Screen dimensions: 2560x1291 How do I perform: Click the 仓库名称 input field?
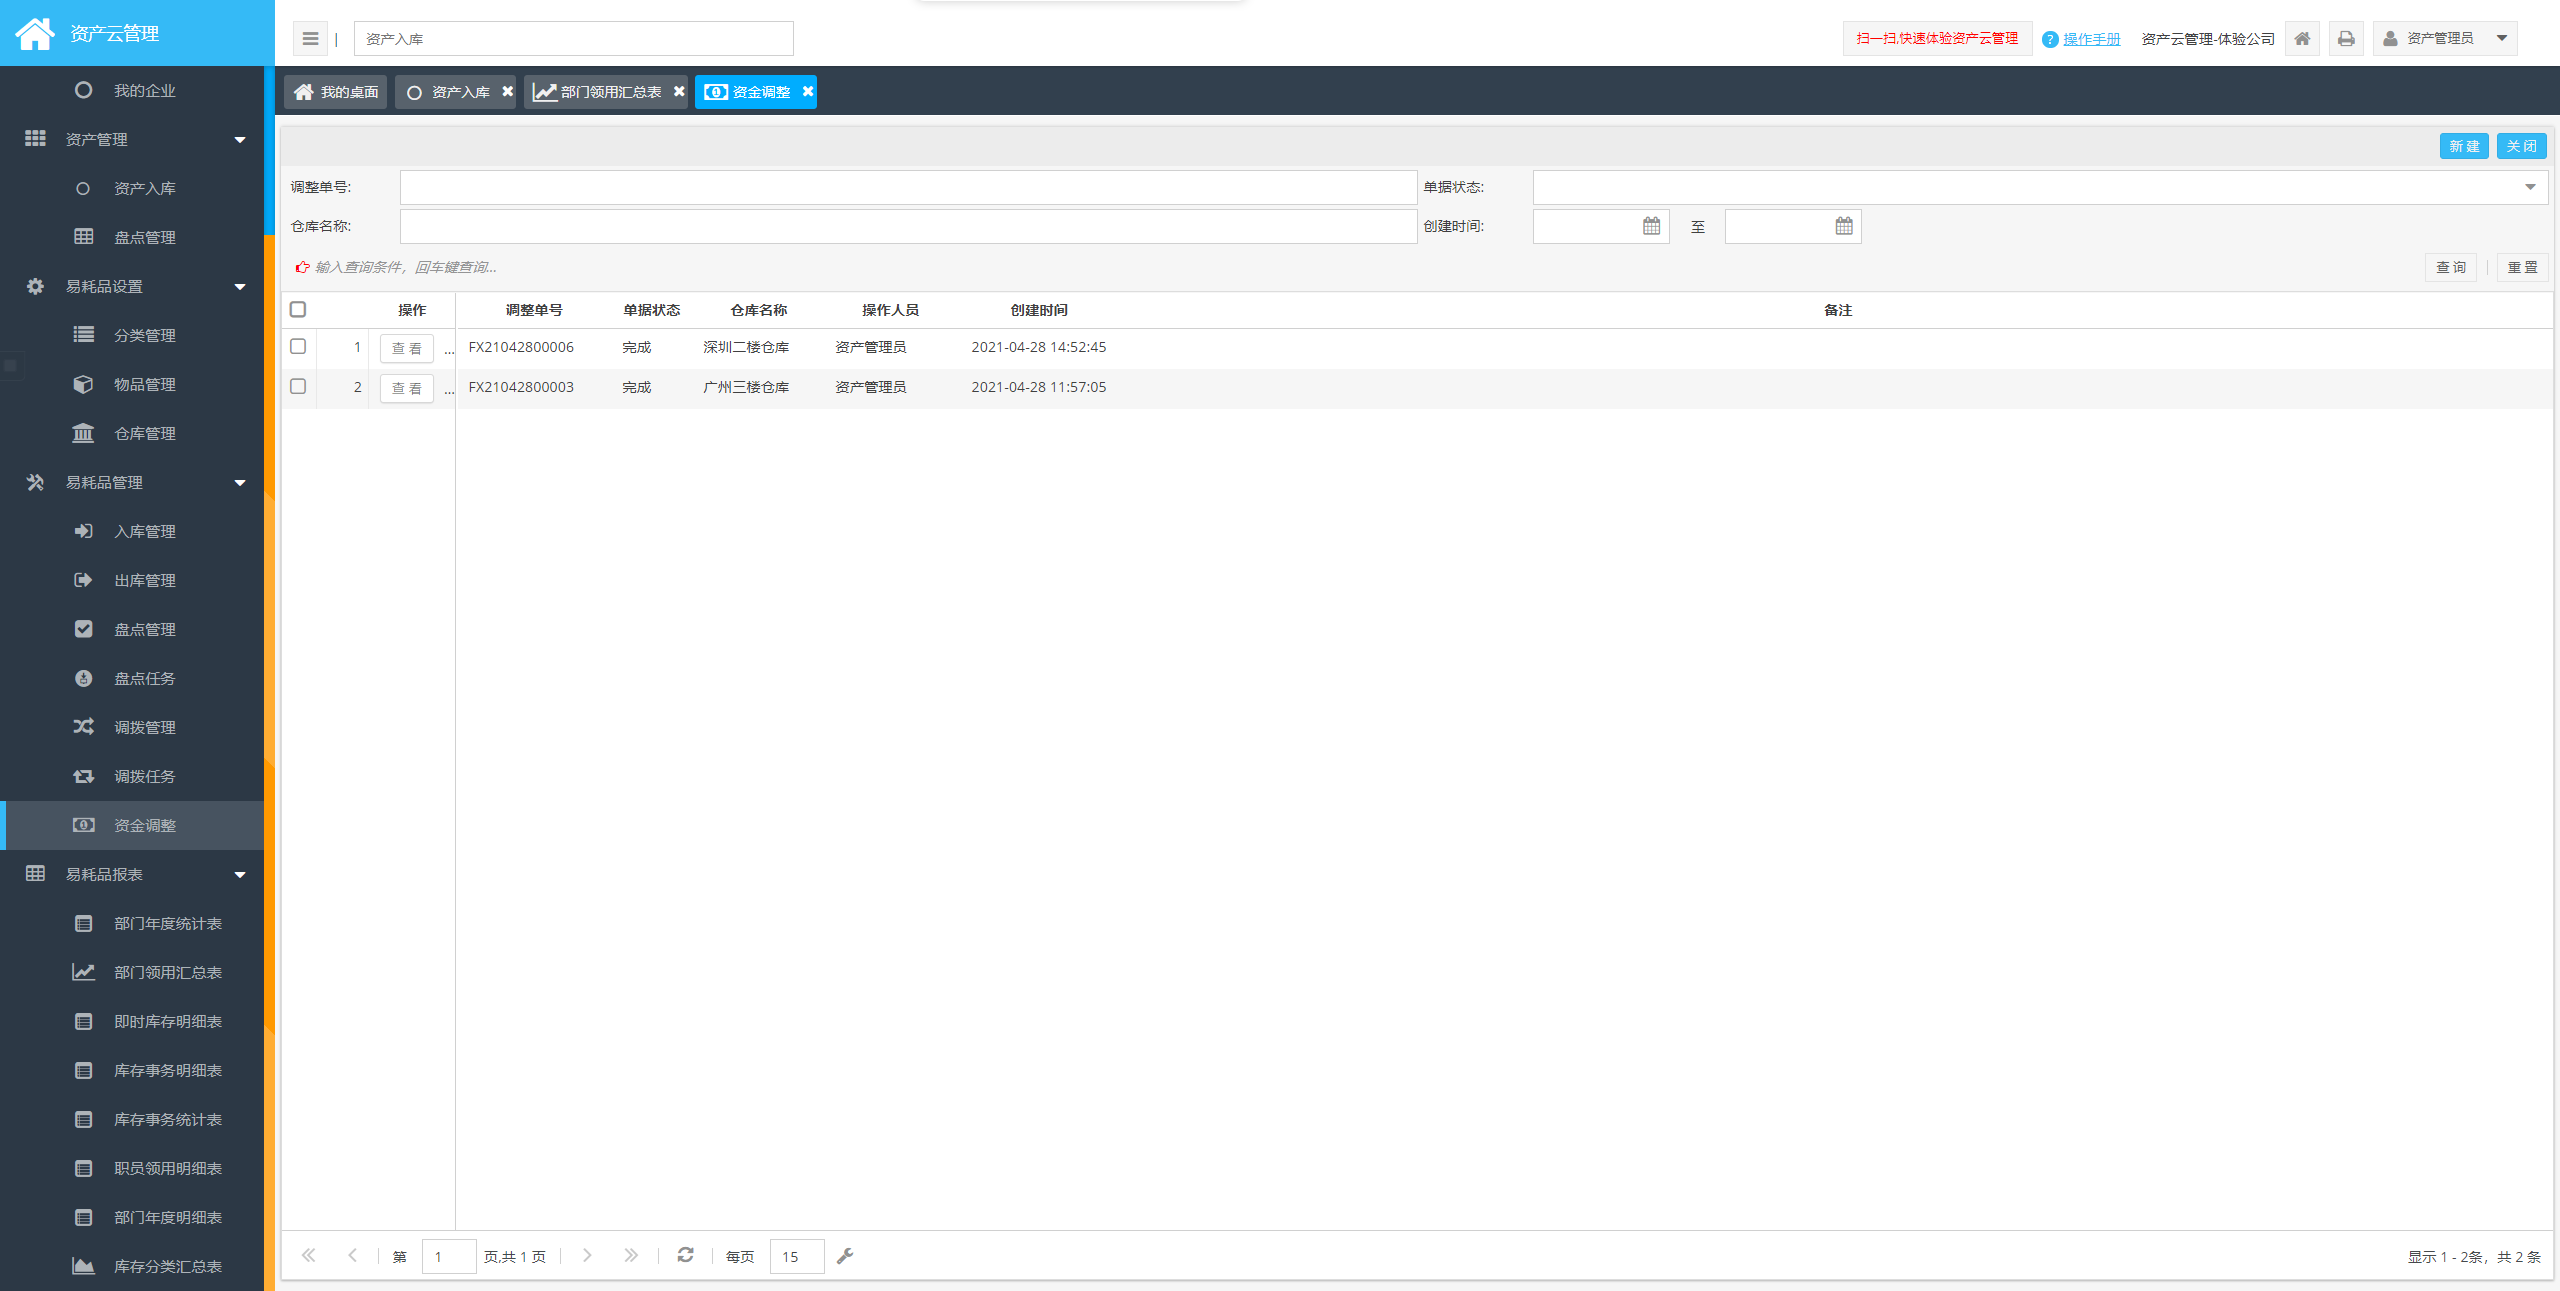pyautogui.click(x=908, y=226)
